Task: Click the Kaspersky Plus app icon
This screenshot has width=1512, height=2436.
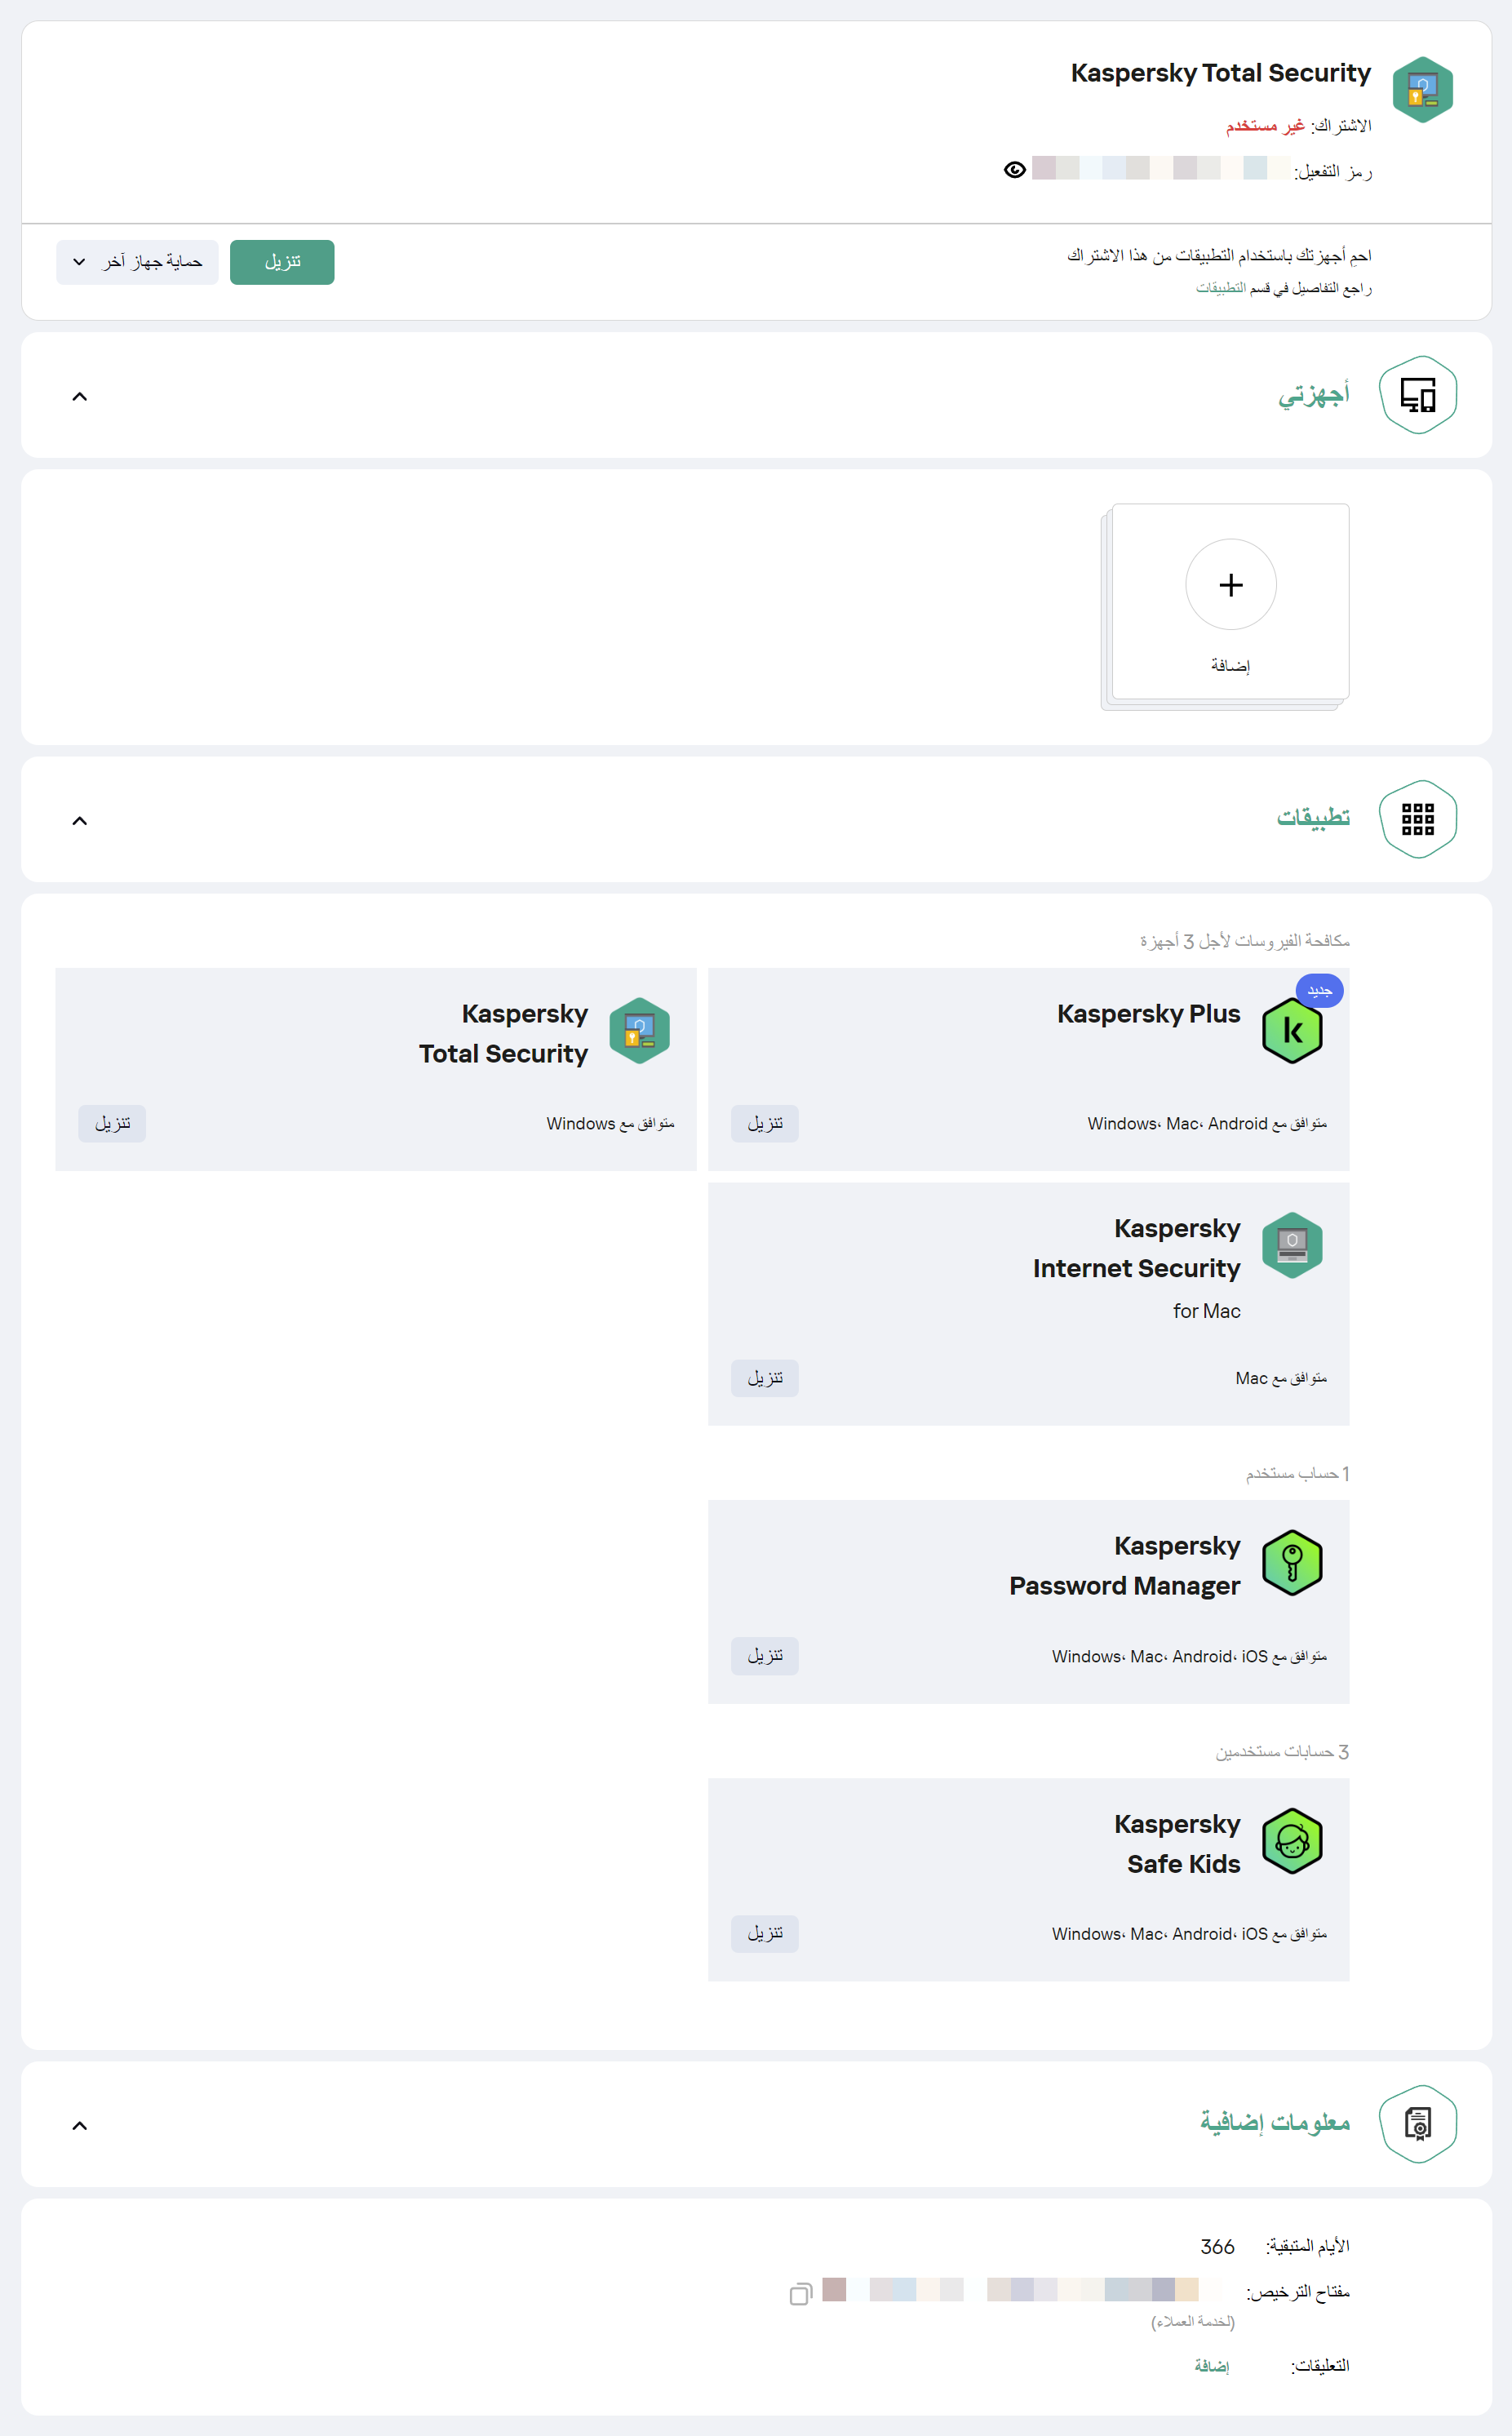Action: coord(1291,1031)
